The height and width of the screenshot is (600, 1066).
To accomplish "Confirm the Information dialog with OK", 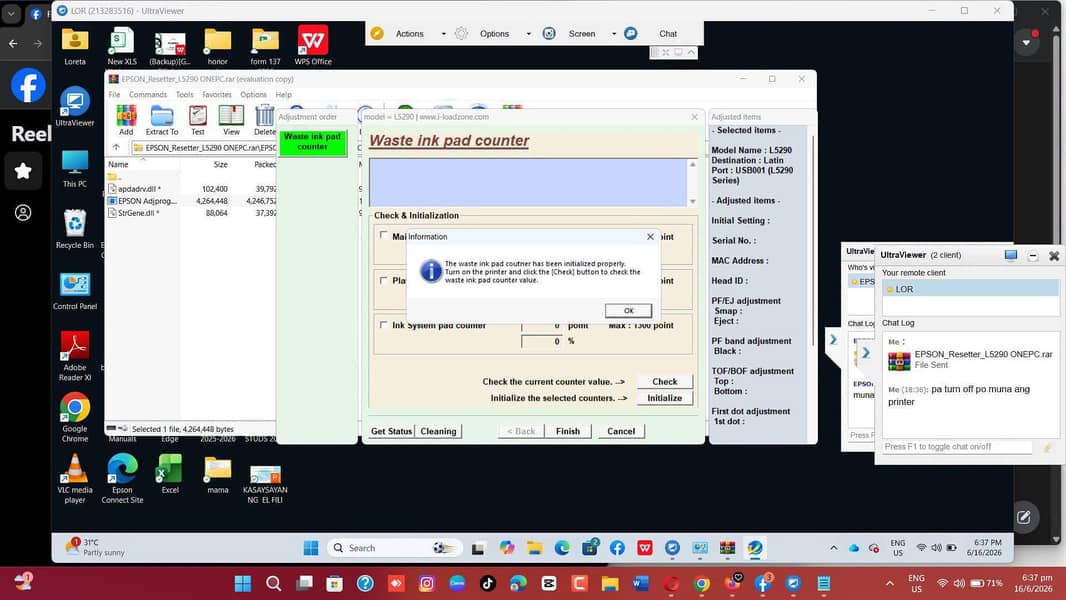I will tap(628, 311).
